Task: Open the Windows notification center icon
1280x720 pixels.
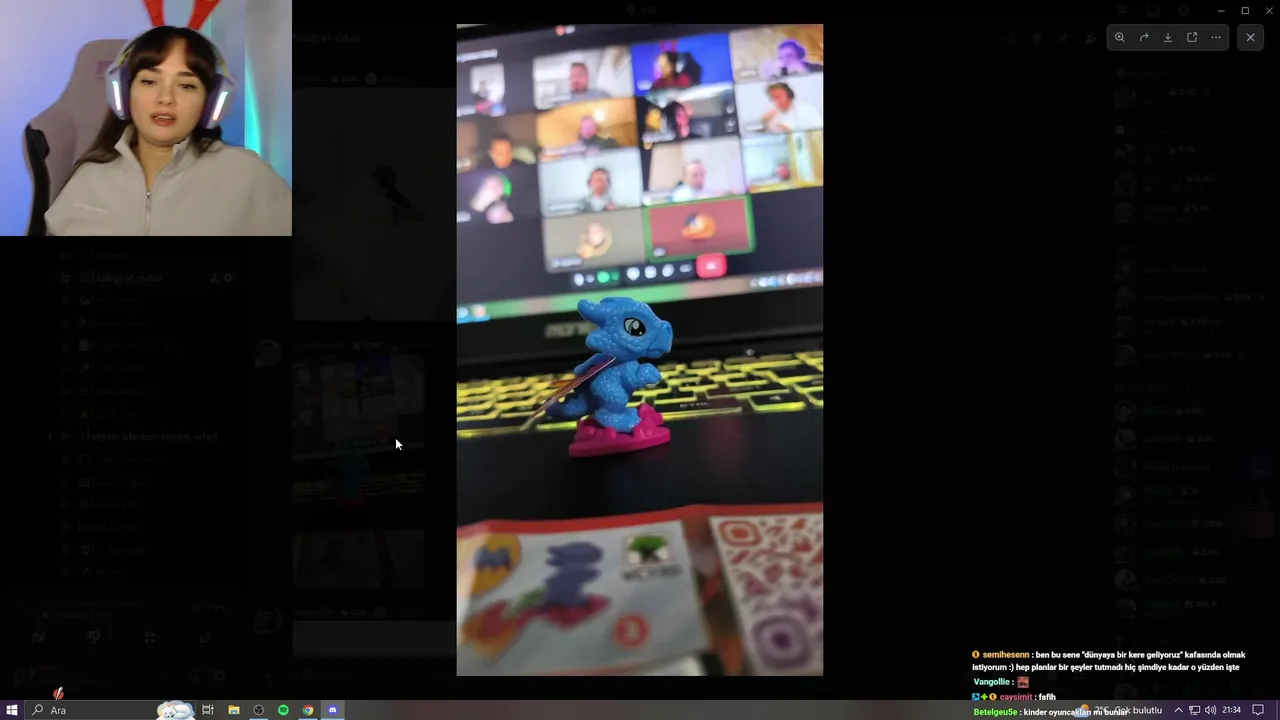Action: click(x=1259, y=710)
